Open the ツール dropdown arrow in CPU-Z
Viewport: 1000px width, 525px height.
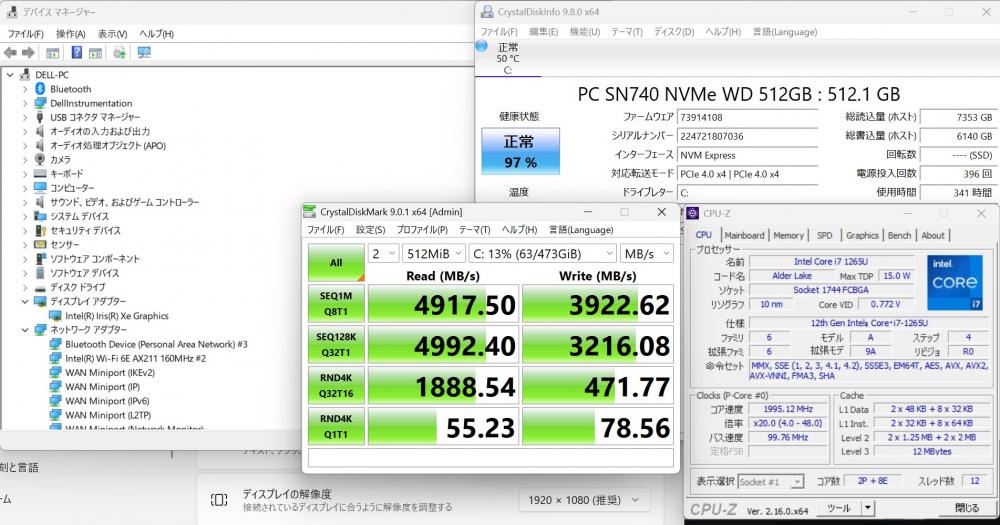[867, 508]
